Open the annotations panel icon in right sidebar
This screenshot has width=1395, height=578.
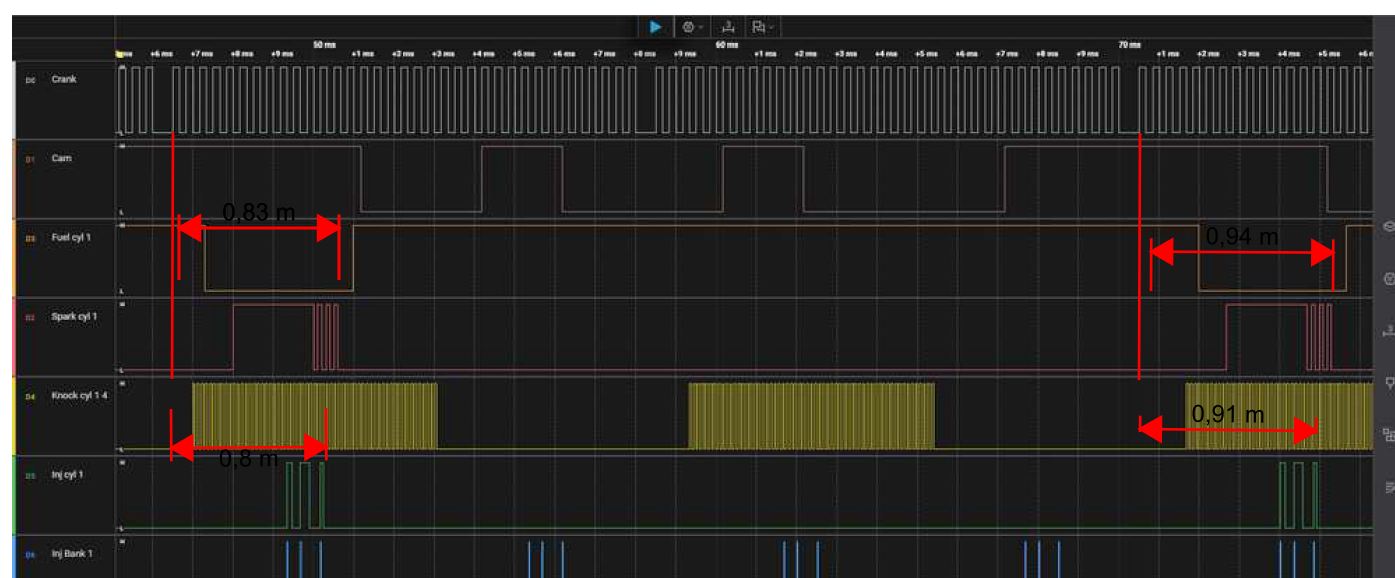[x=1388, y=382]
